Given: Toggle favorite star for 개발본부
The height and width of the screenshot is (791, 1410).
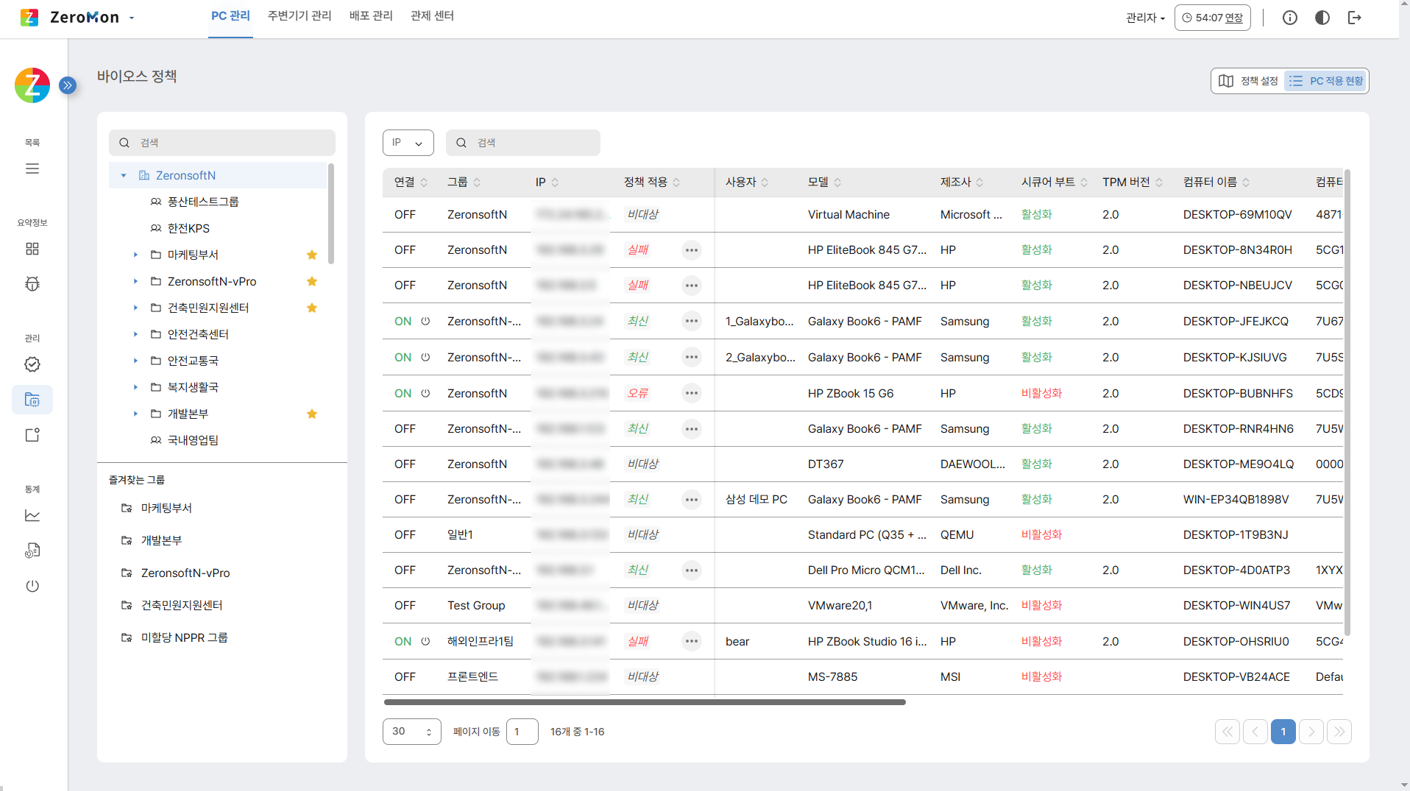Looking at the screenshot, I should pos(312,414).
